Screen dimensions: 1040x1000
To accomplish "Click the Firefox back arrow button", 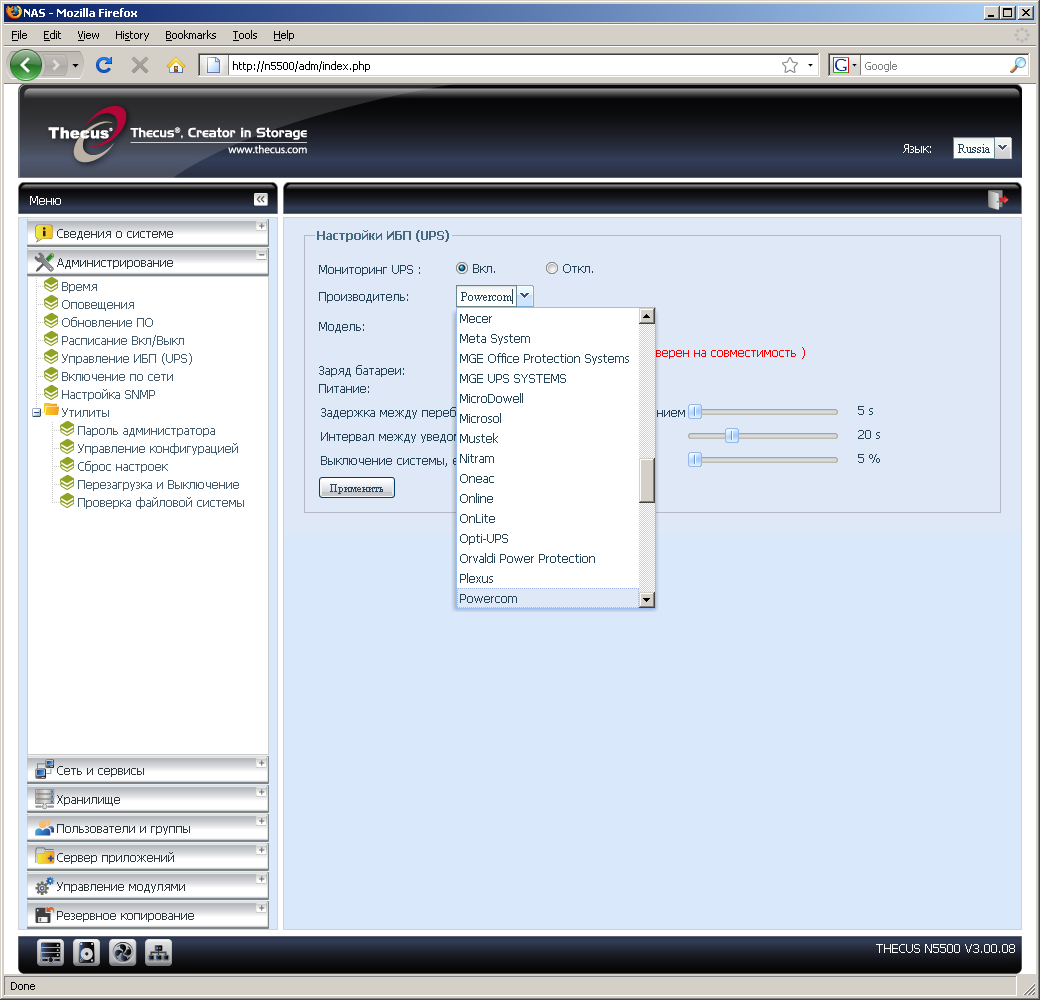I will [26, 65].
